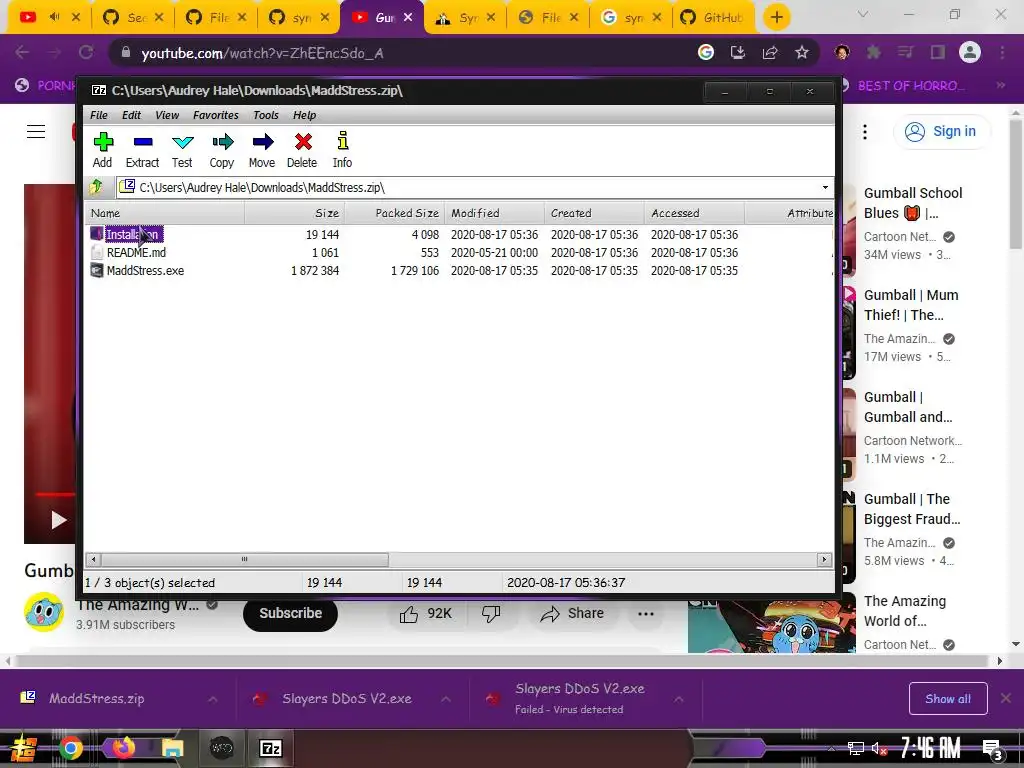Screen dimensions: 1024x768
Task: Select the Copy toolbar icon
Action: 222,150
